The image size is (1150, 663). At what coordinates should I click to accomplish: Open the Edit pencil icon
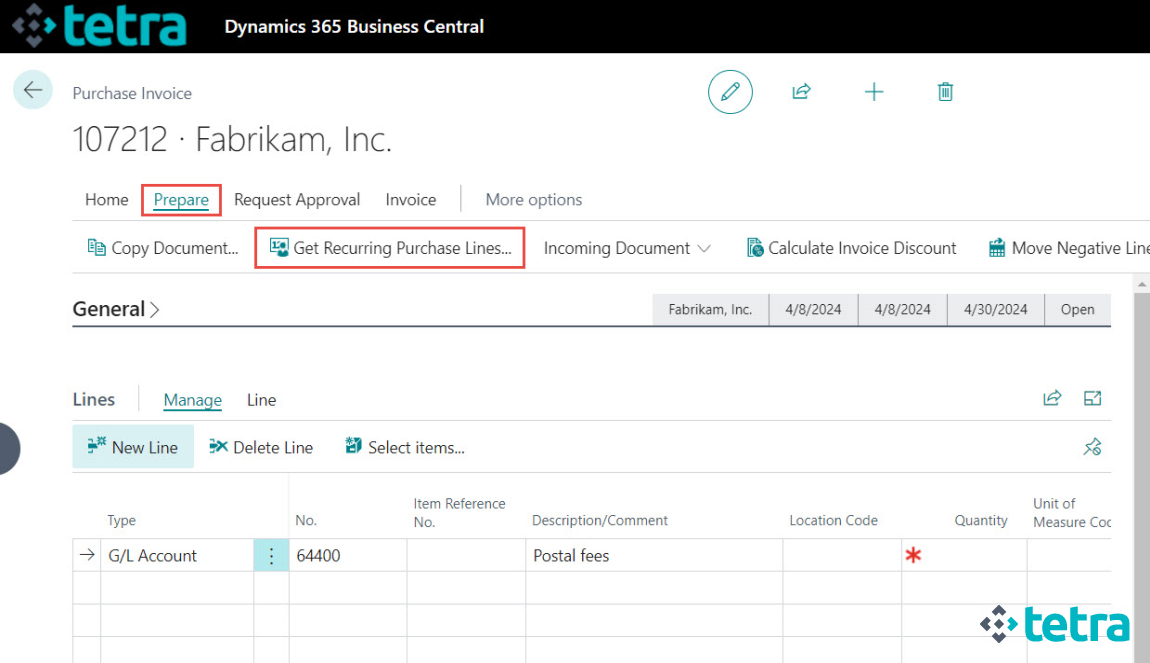[730, 91]
